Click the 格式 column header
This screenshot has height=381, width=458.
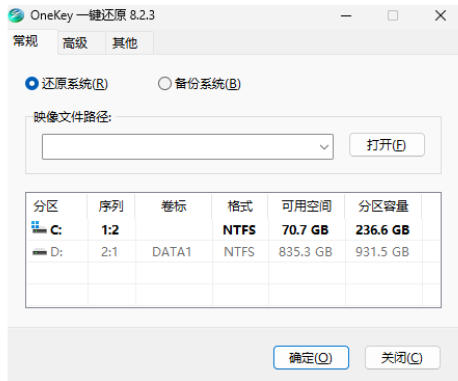pyautogui.click(x=240, y=206)
